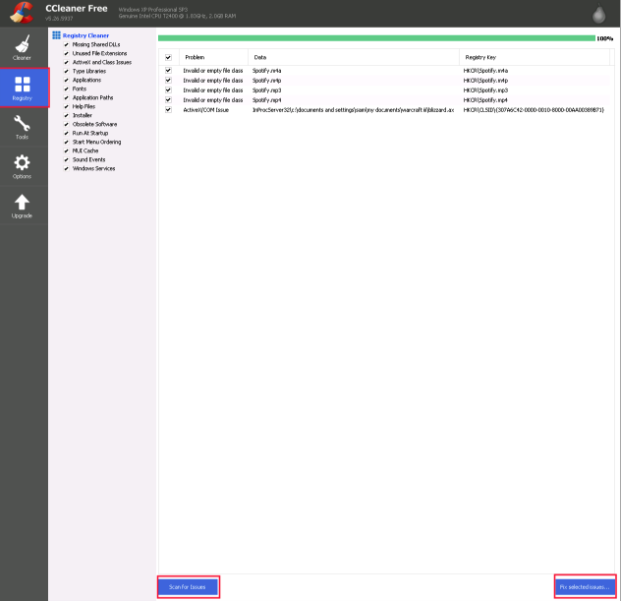Toggle Start Menu Ordering checkmark
This screenshot has width=622, height=601.
pos(66,142)
